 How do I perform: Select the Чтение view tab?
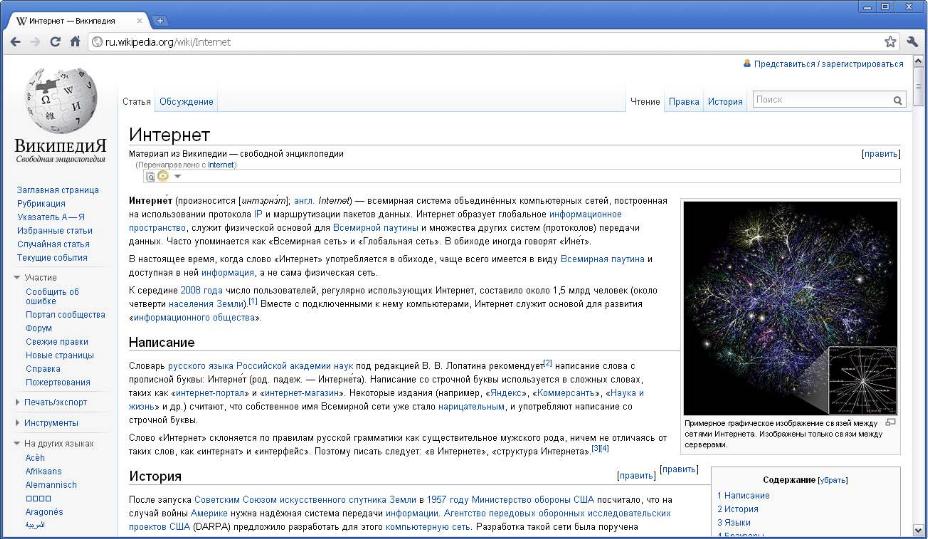click(x=645, y=102)
